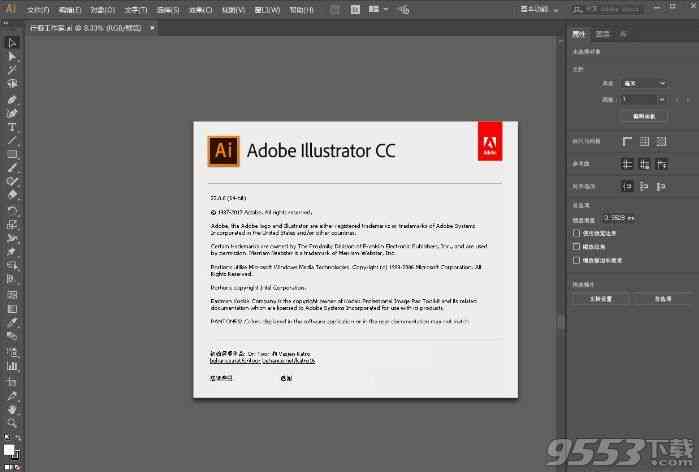699x472 pixels.
Task: Select the Slice tool
Action: (x=12, y=395)
